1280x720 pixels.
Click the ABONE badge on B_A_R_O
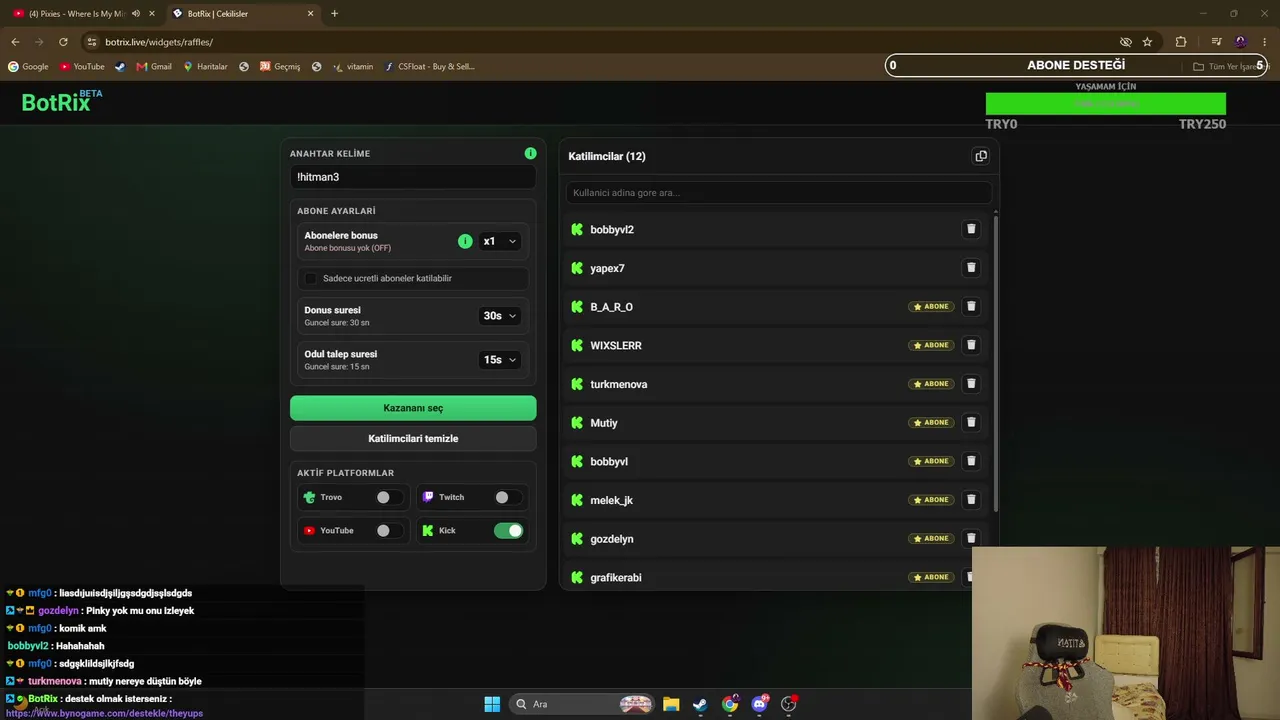coord(931,306)
